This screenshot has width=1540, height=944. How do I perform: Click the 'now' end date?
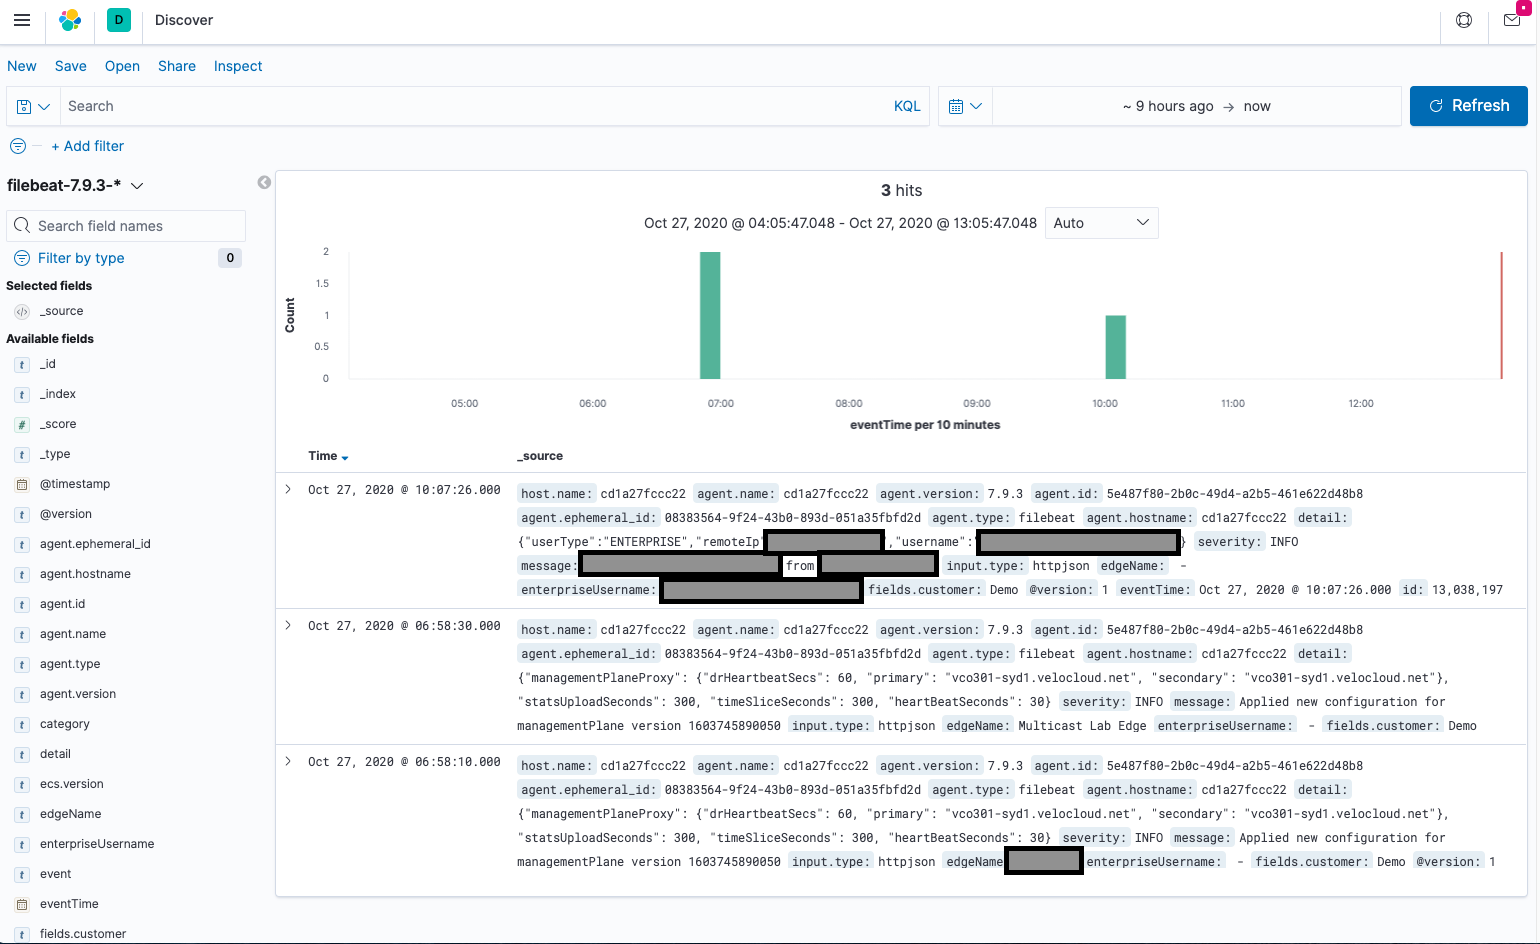[x=1257, y=106]
